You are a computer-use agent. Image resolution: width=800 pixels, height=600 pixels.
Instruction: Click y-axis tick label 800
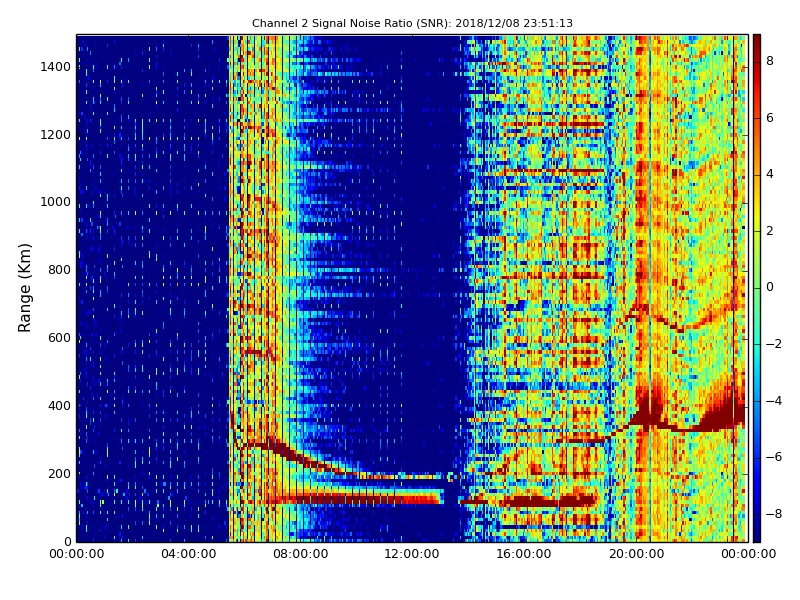(x=59, y=270)
